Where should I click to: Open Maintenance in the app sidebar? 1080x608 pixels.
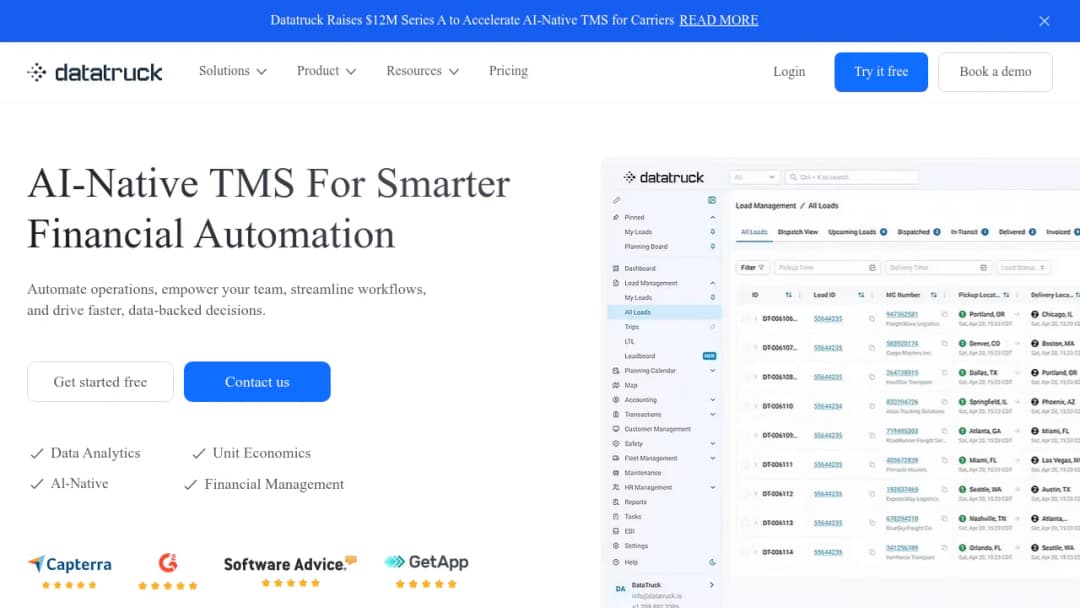642,473
